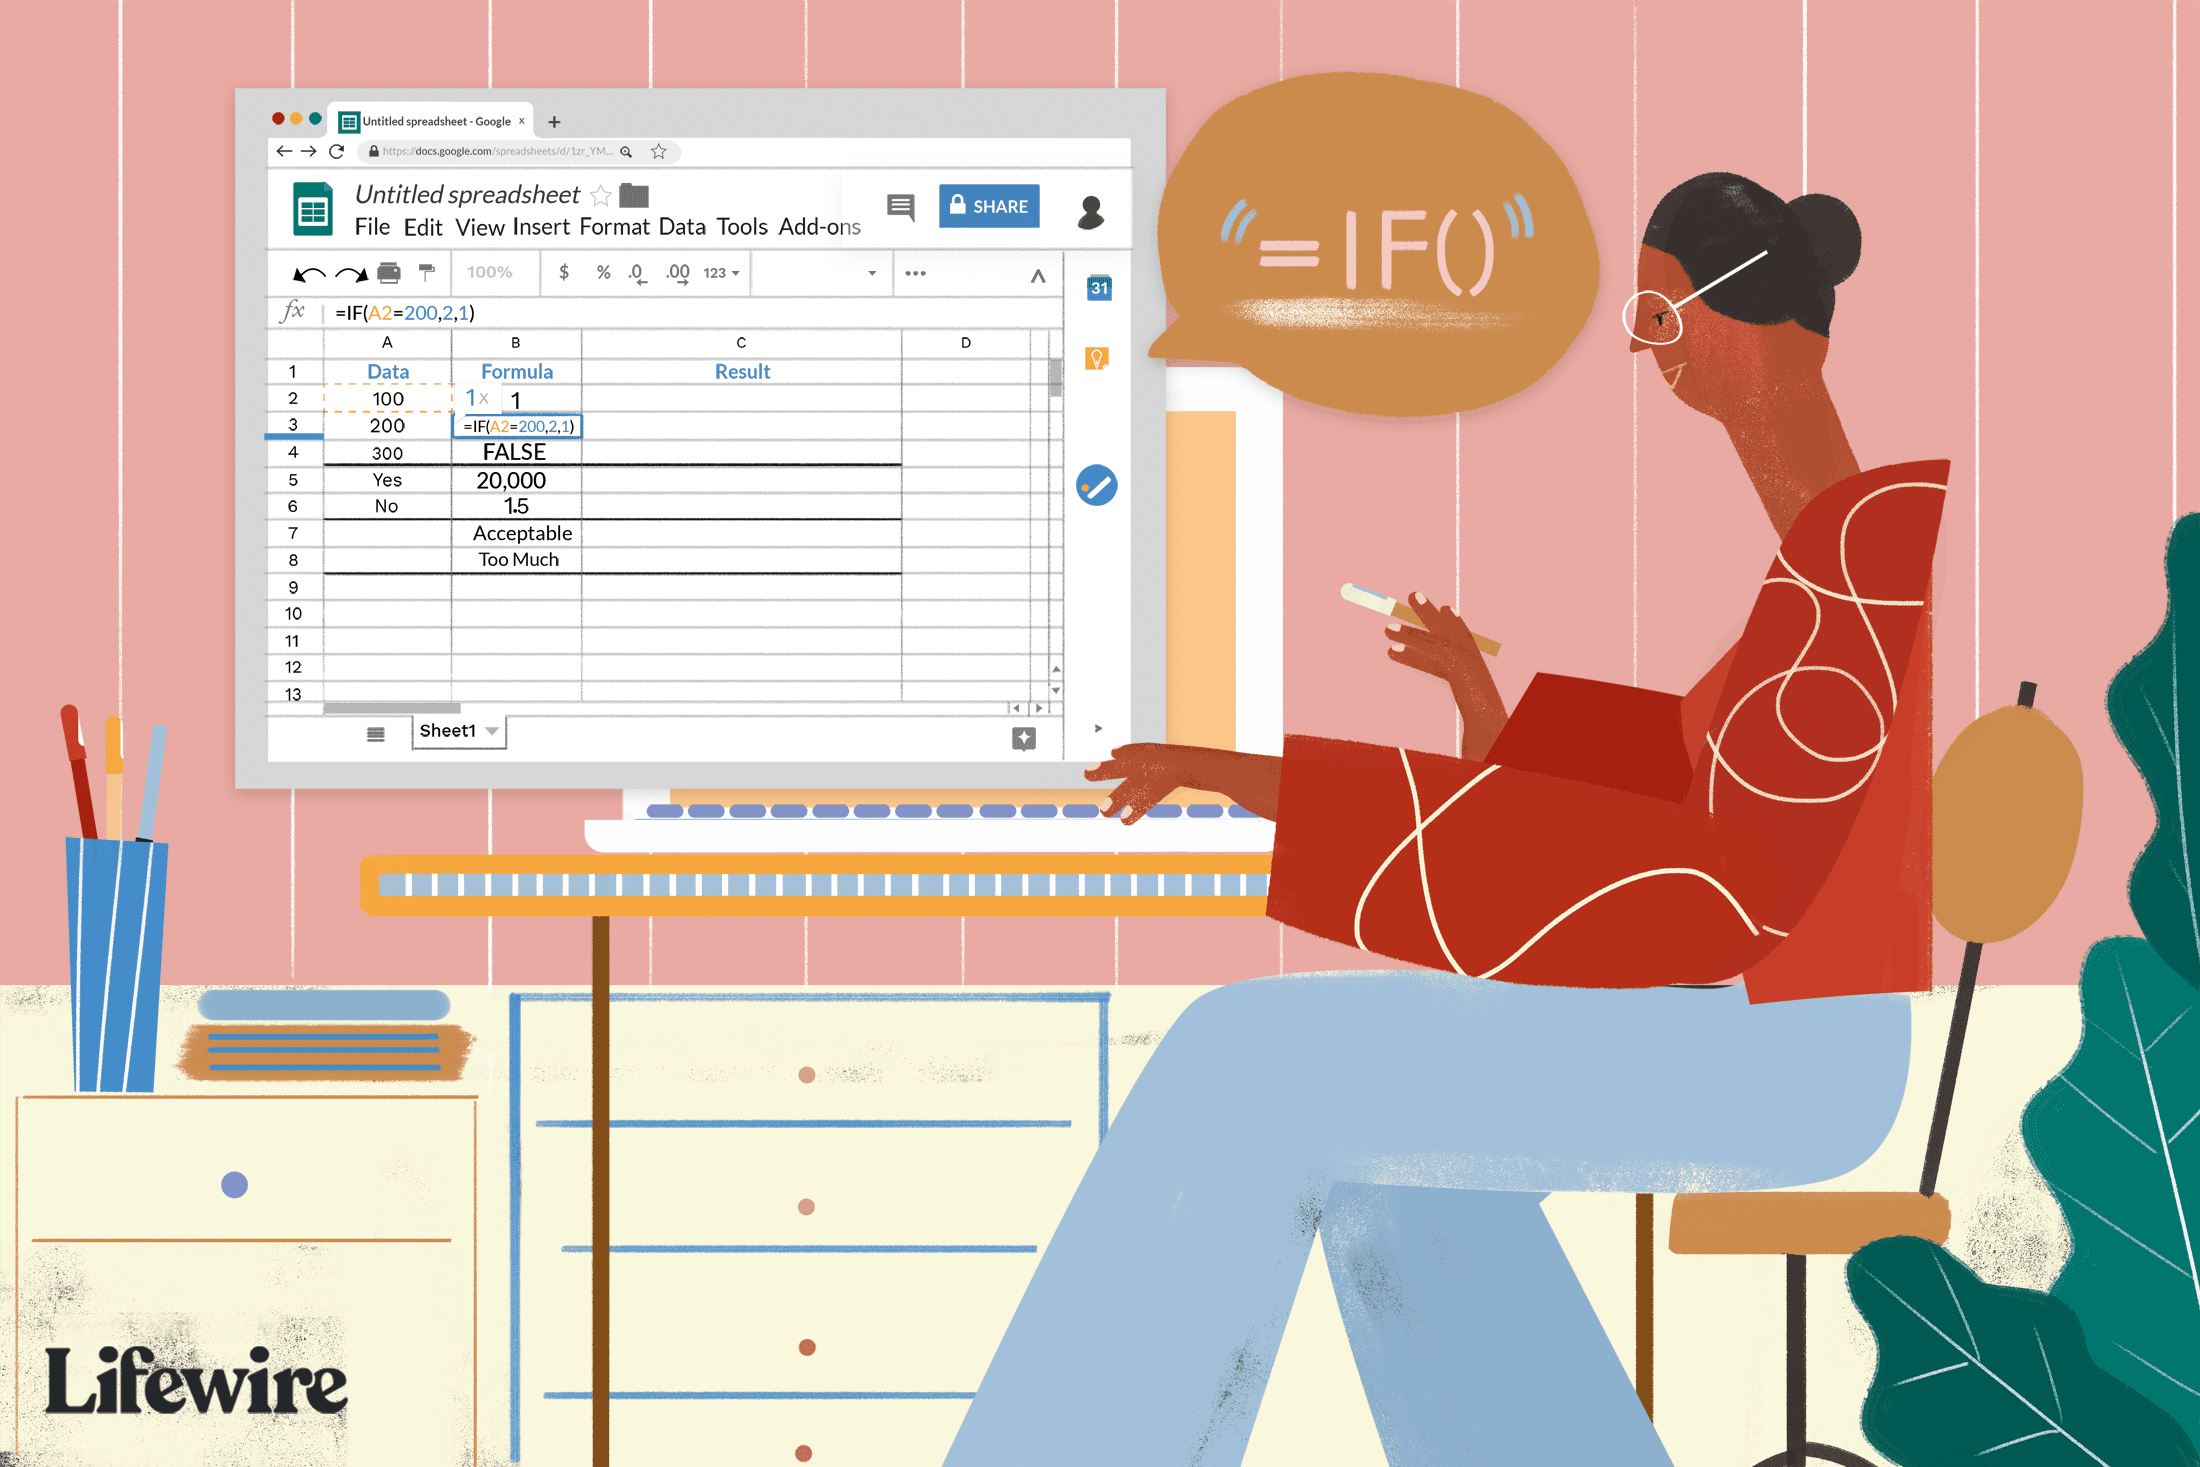2200x1467 pixels.
Task: Select the Paint format tool
Action: pyautogui.click(x=427, y=271)
